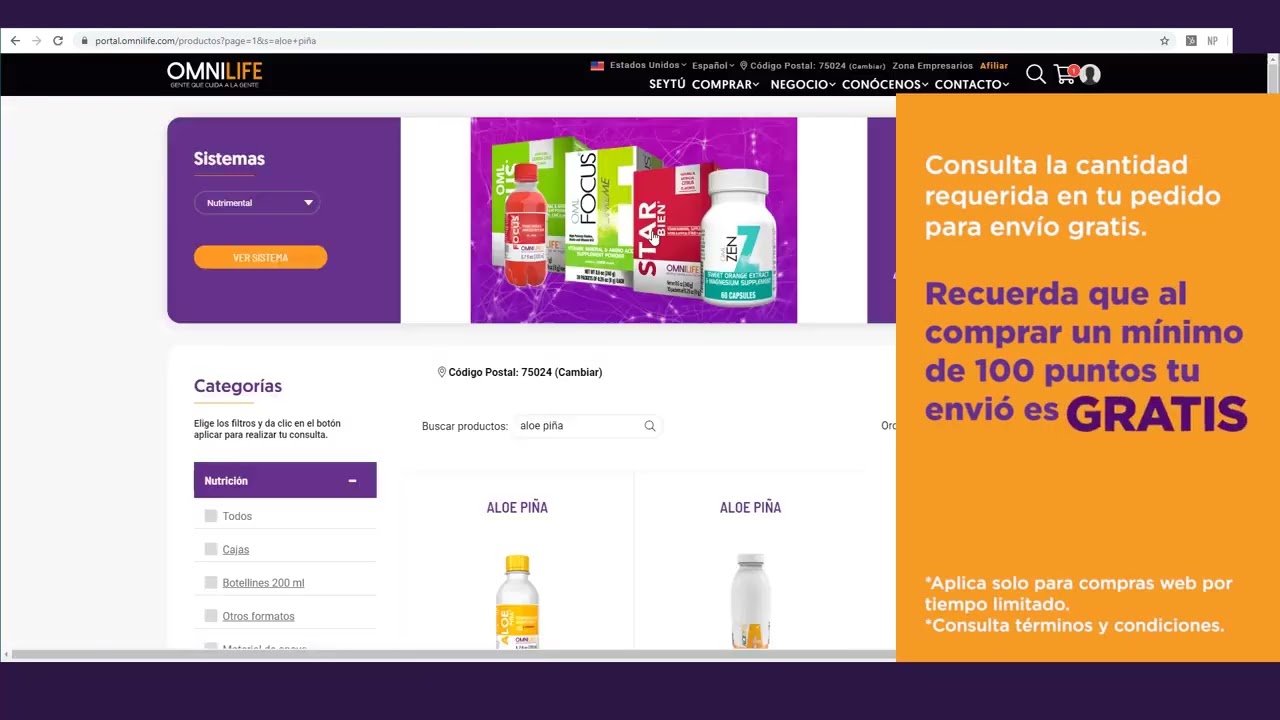
Task: Click the NP profile badge in browser
Action: tap(1213, 41)
